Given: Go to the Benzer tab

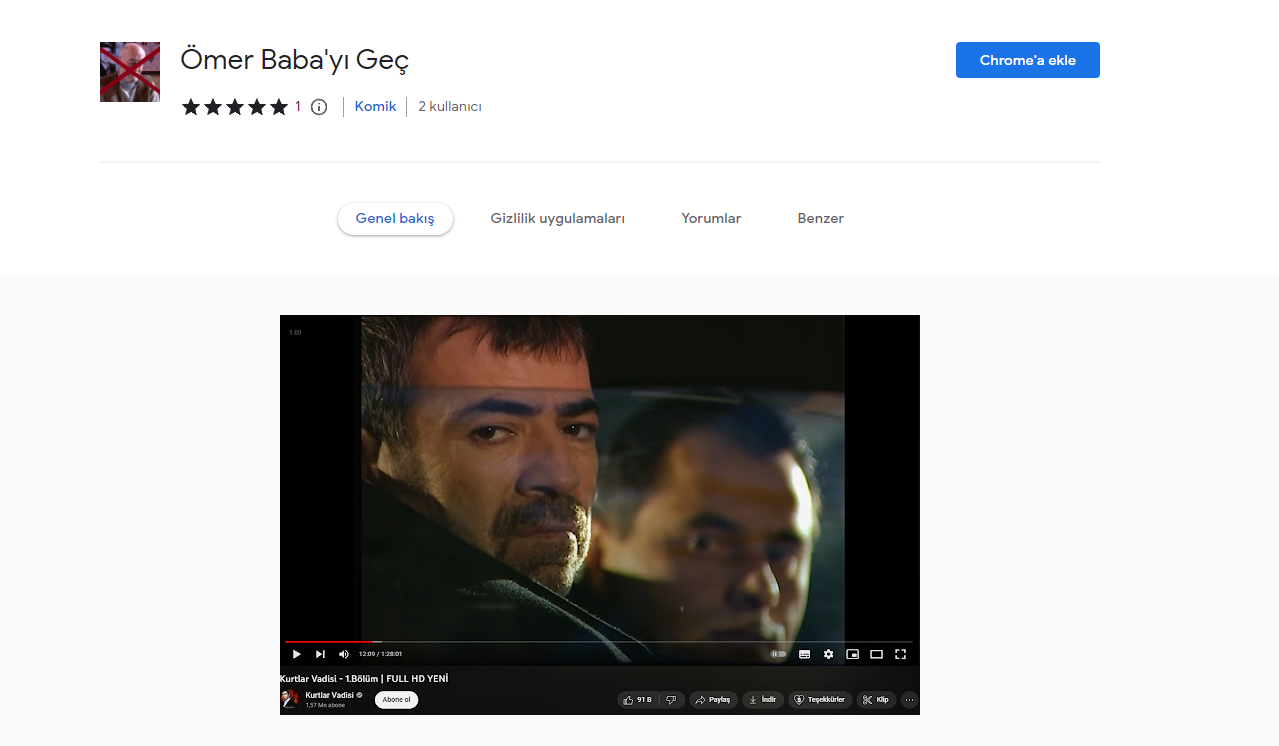Looking at the screenshot, I should click(x=821, y=219).
